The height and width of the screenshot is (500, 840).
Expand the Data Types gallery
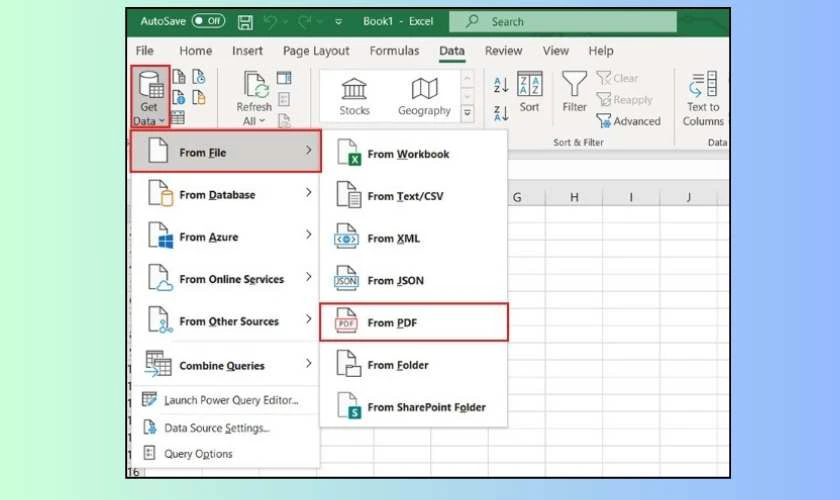coord(467,113)
